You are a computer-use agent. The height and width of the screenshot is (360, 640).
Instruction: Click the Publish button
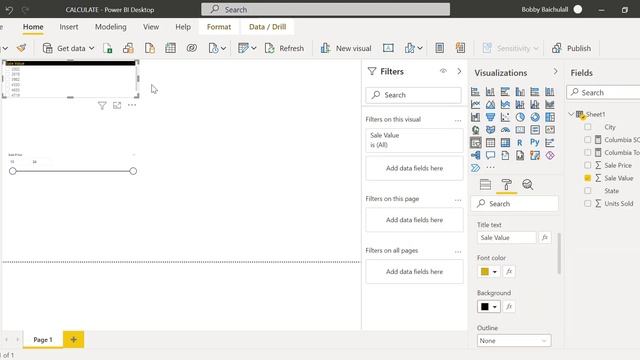coord(571,48)
